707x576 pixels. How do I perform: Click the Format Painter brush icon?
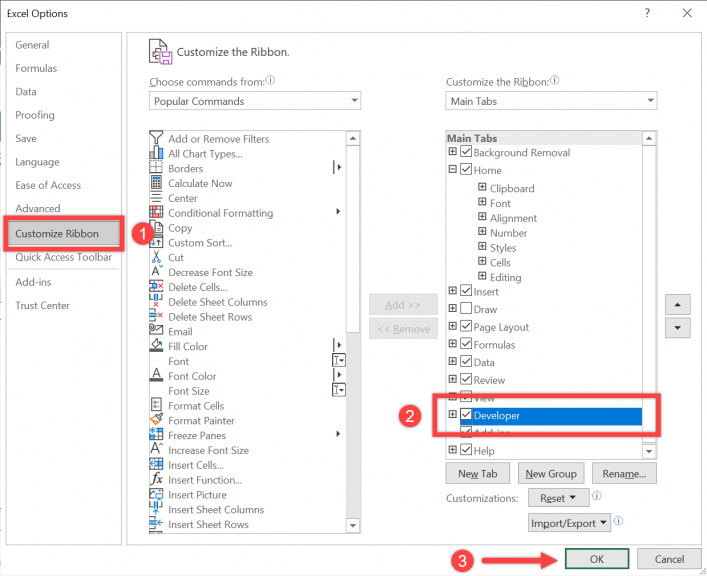pyautogui.click(x=156, y=419)
